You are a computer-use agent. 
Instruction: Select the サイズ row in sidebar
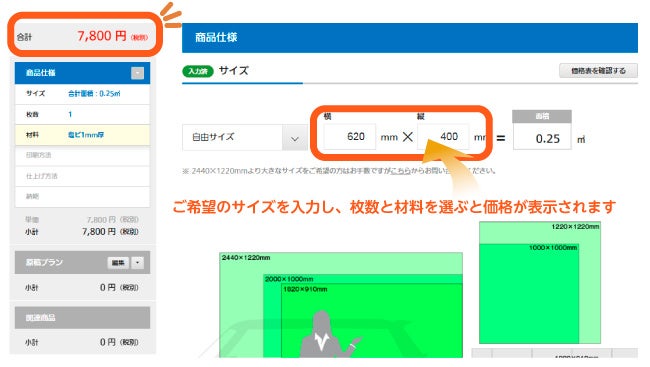(x=82, y=94)
